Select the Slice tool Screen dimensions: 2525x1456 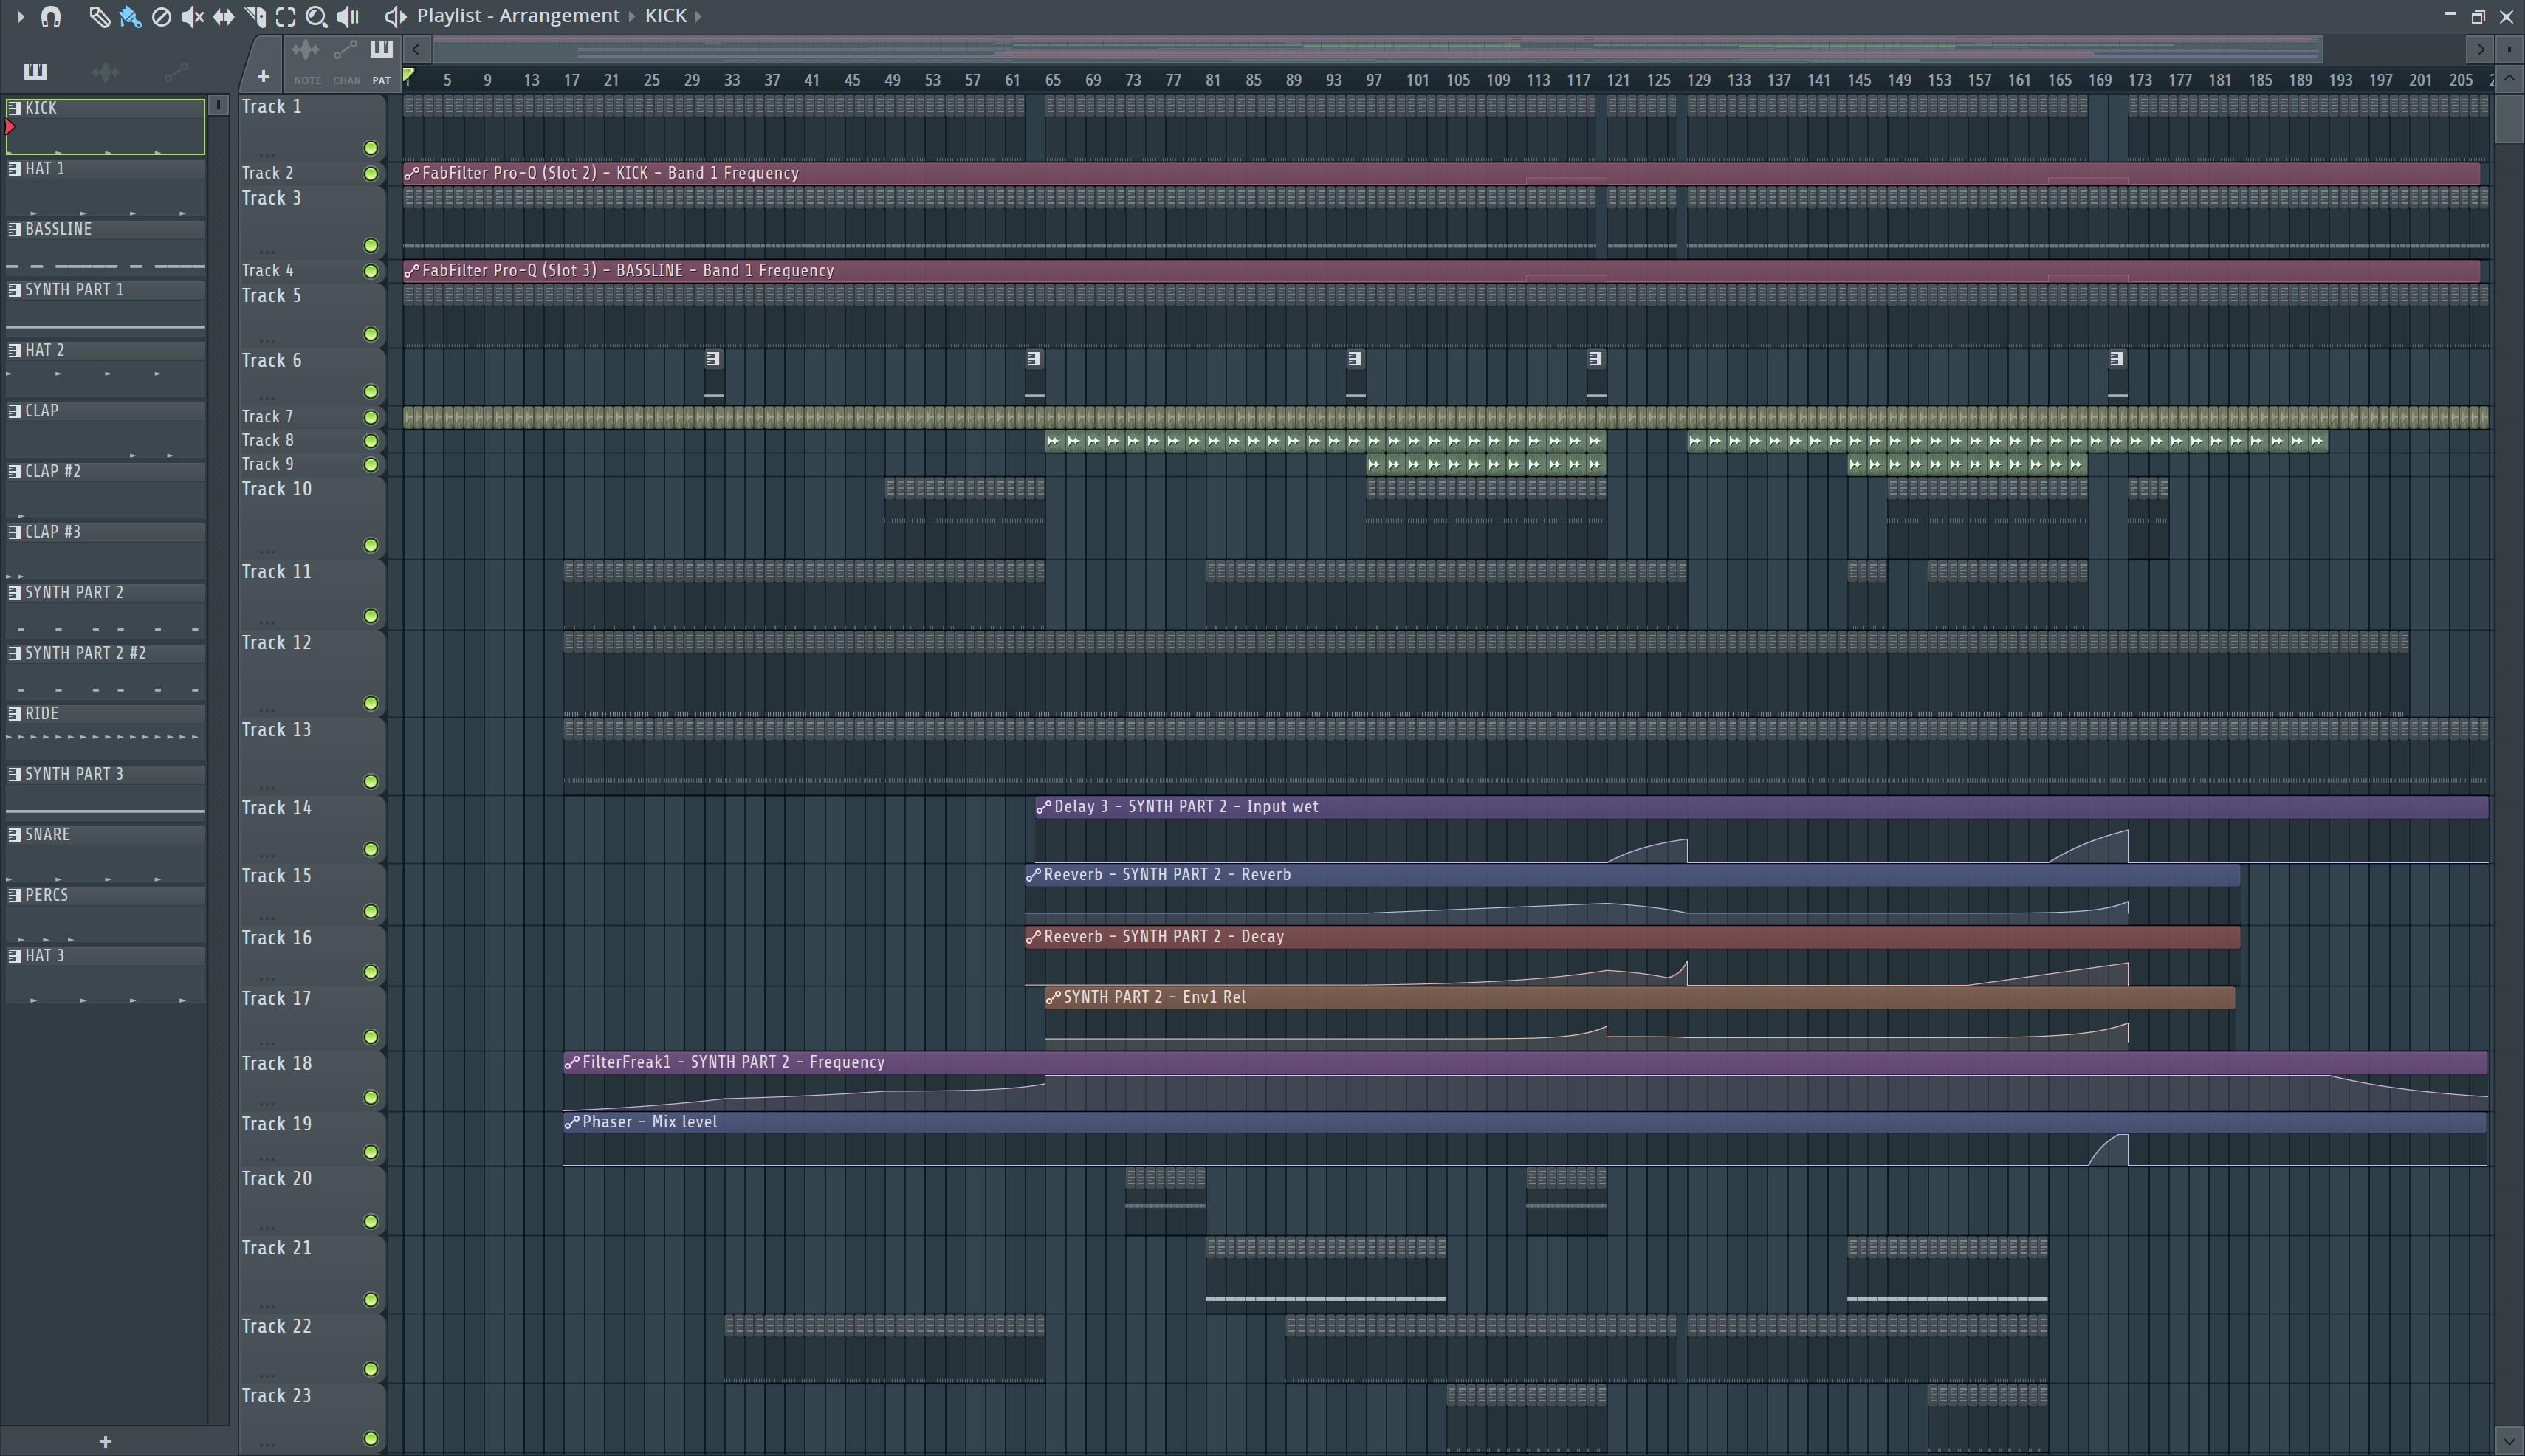[x=255, y=16]
